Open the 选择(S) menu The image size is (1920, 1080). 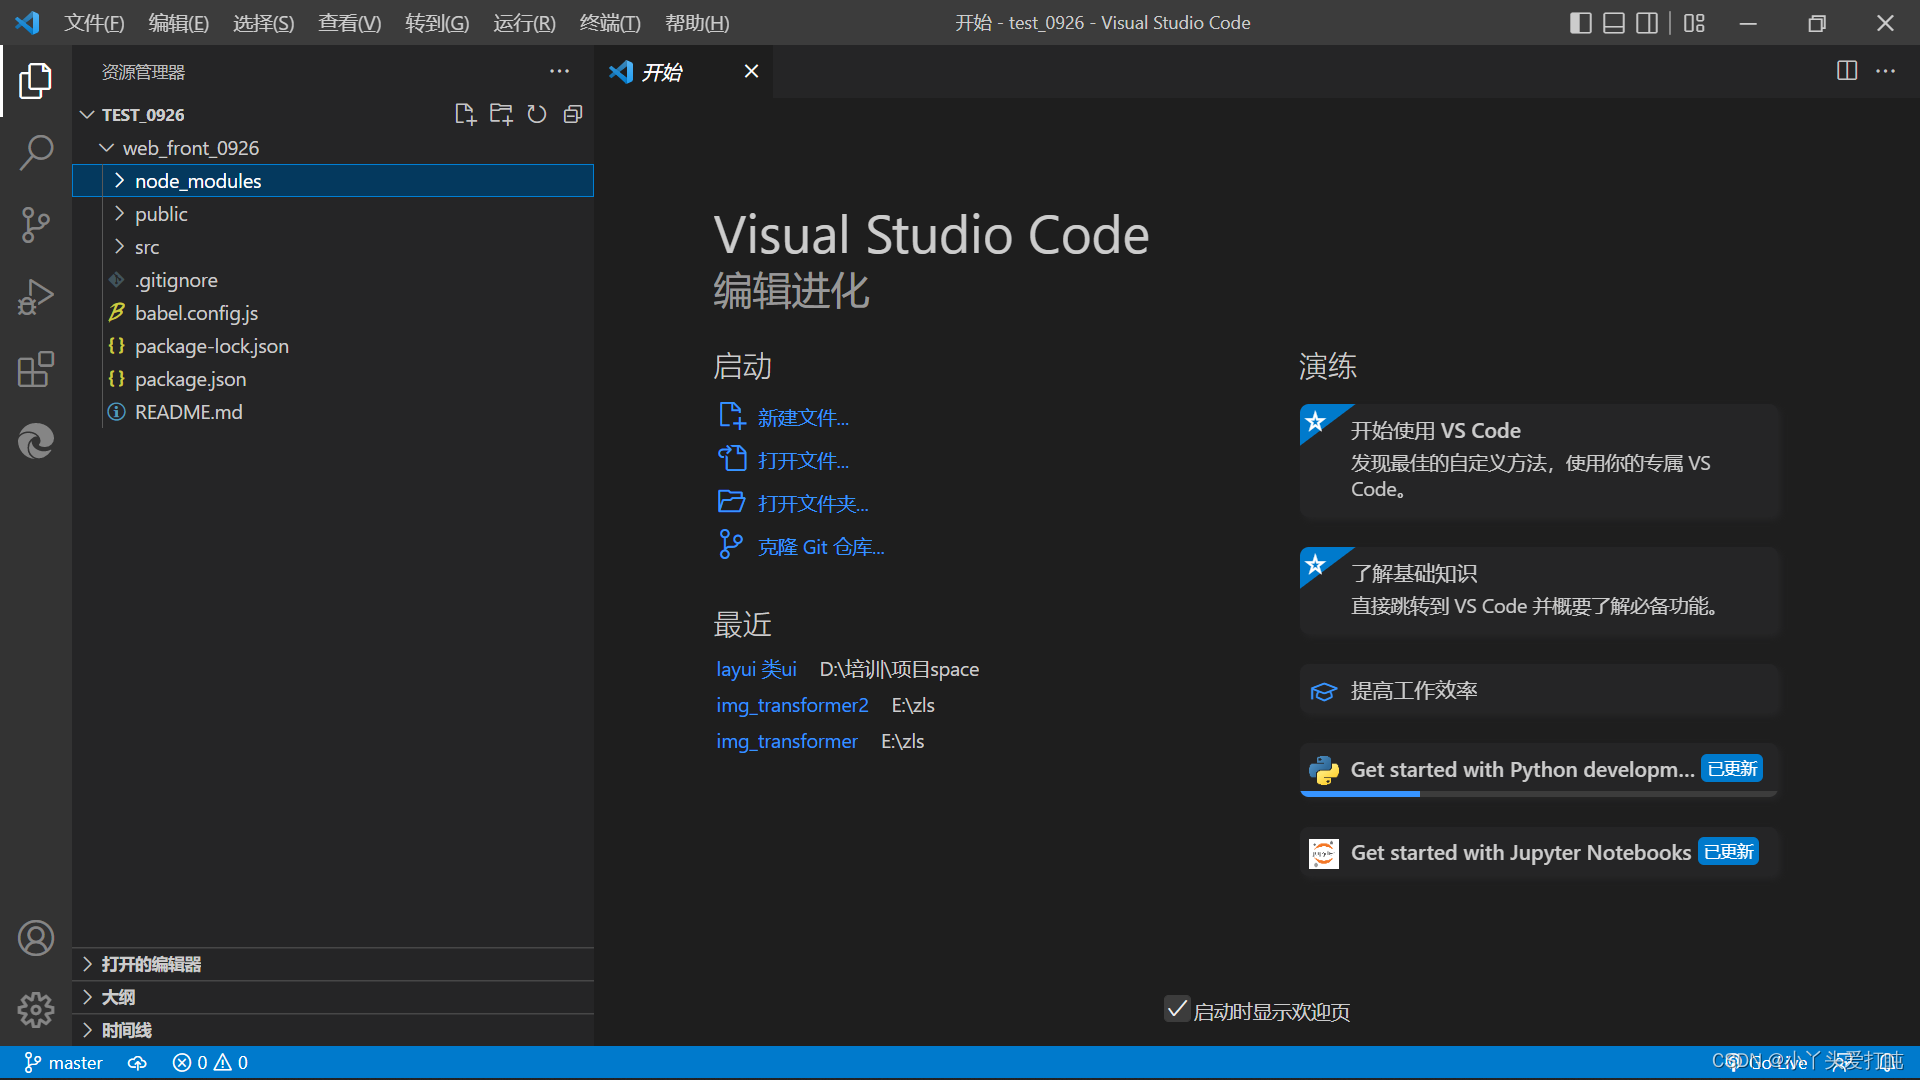pos(264,23)
